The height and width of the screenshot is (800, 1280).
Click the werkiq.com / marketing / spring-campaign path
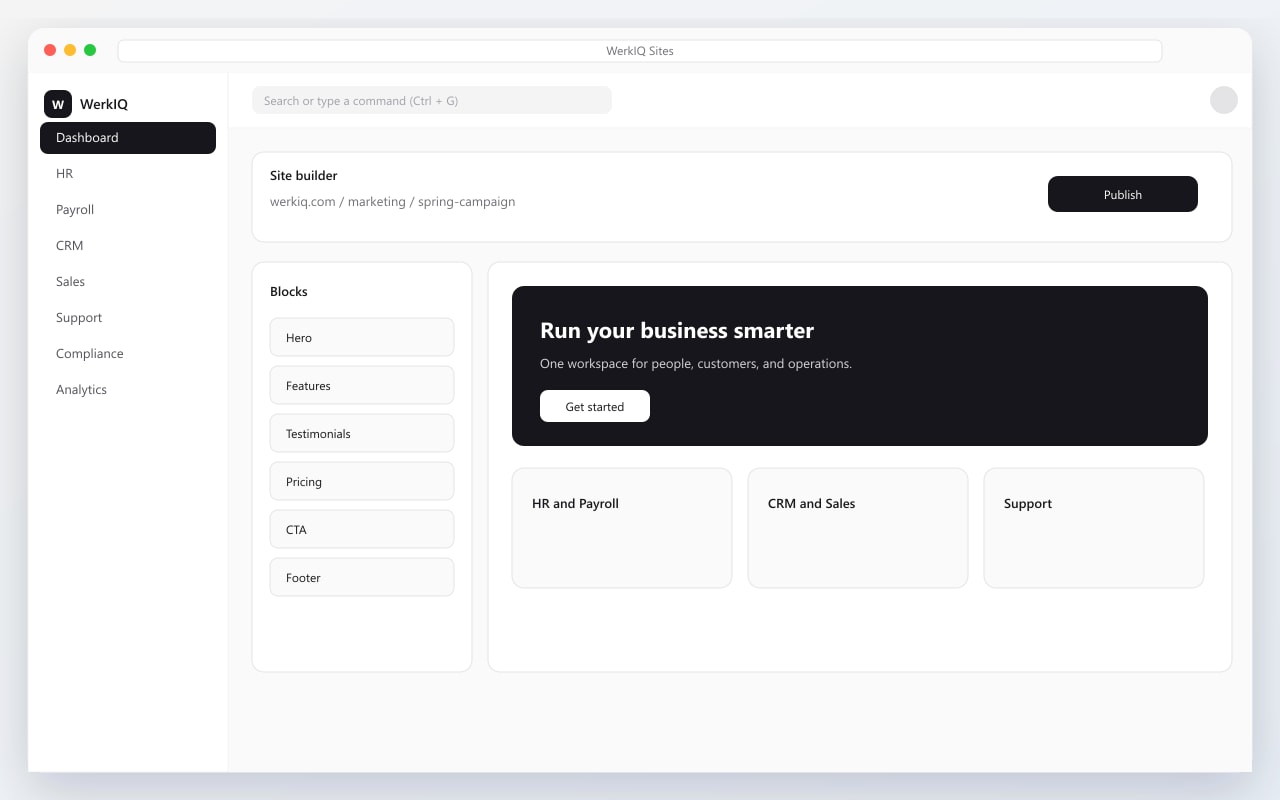393,202
